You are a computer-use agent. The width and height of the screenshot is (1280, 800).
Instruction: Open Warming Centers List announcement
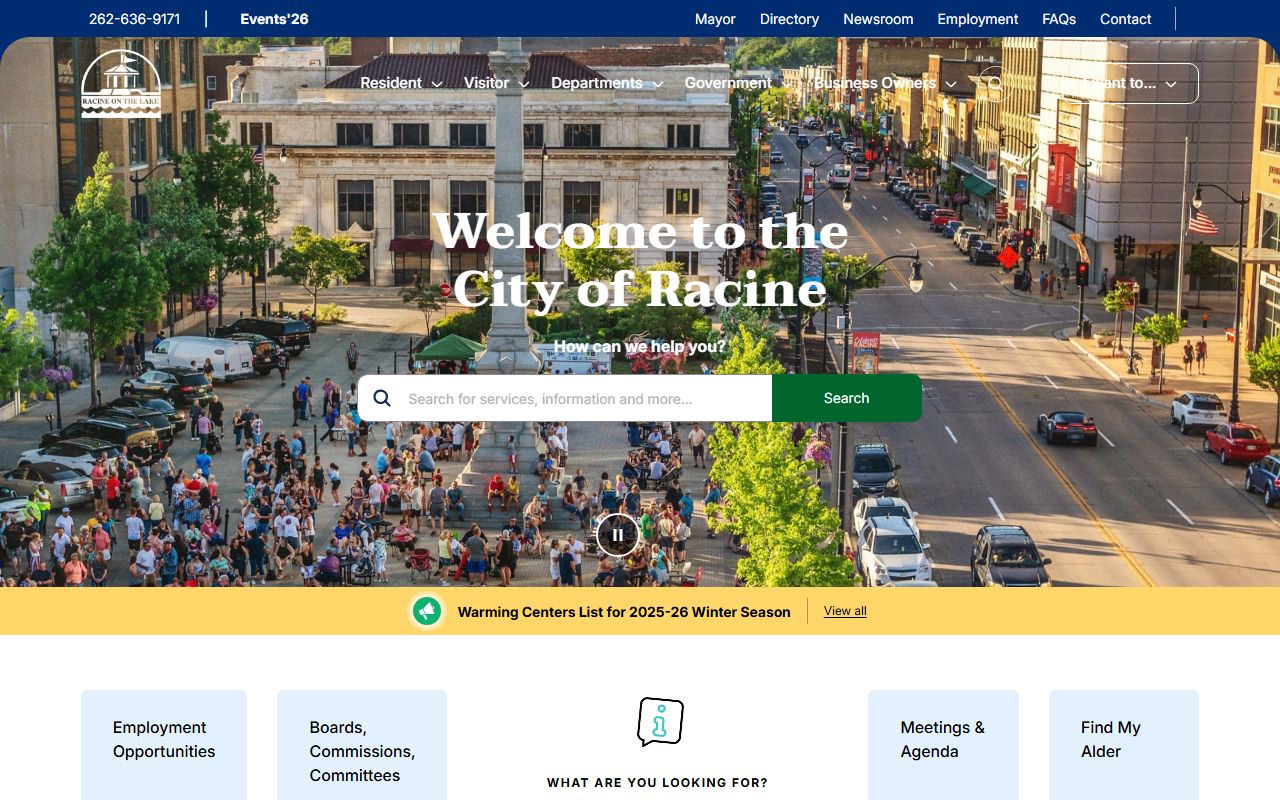pos(624,612)
